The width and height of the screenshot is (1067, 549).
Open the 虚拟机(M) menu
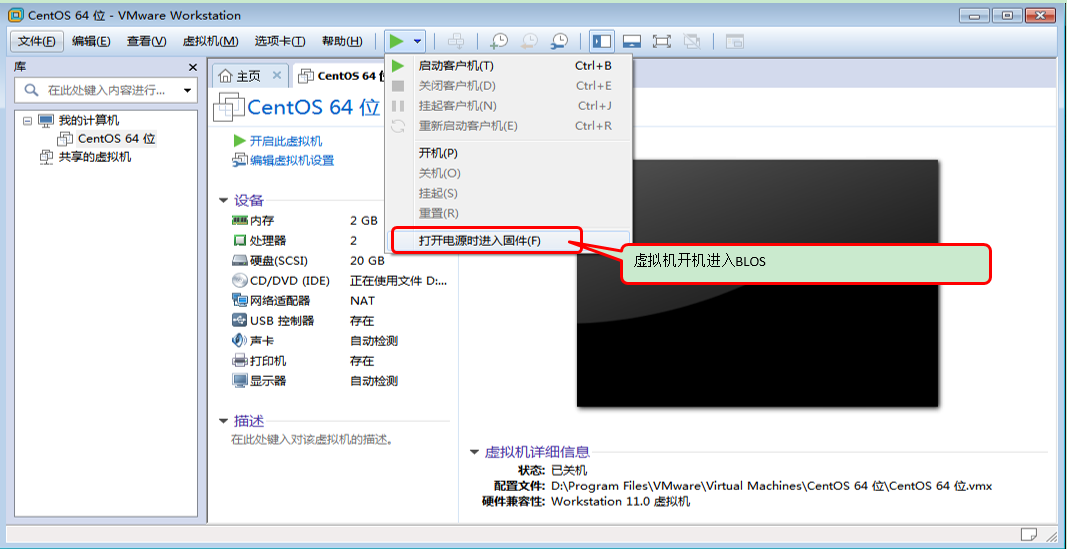[x=210, y=41]
